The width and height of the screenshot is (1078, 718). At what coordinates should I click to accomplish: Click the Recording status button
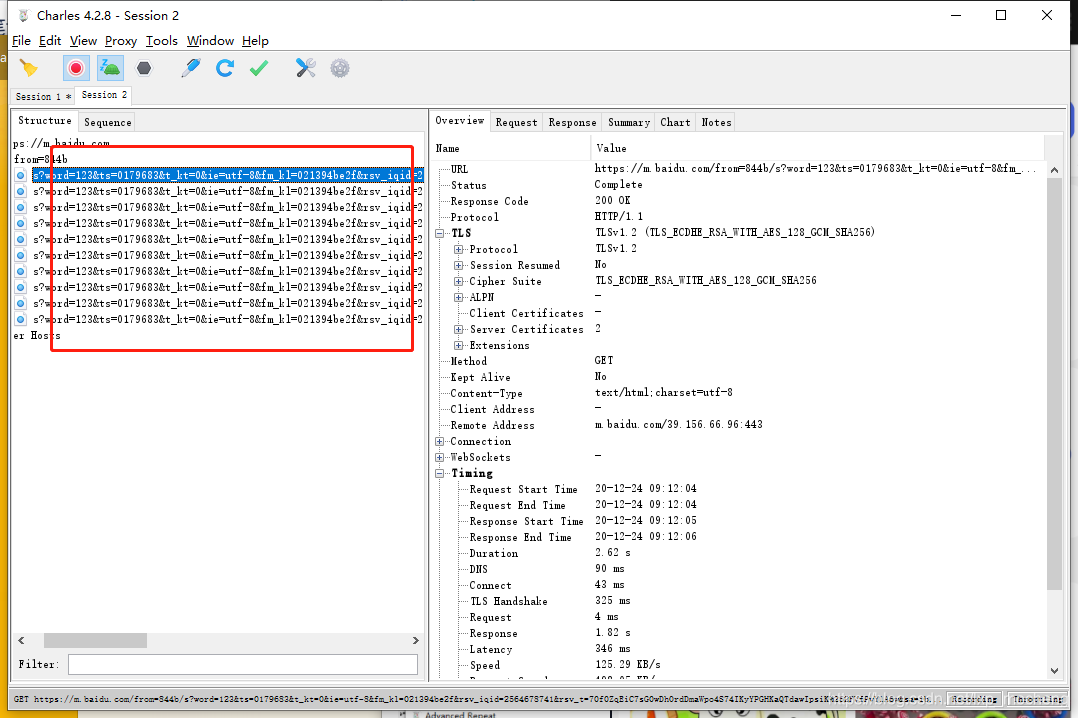click(x=974, y=699)
